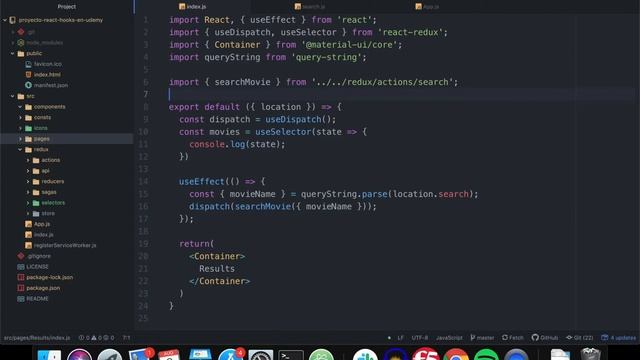Image resolution: width=640 pixels, height=360 pixels.
Task: Click the useEffect call on line 14
Action: (x=202, y=181)
